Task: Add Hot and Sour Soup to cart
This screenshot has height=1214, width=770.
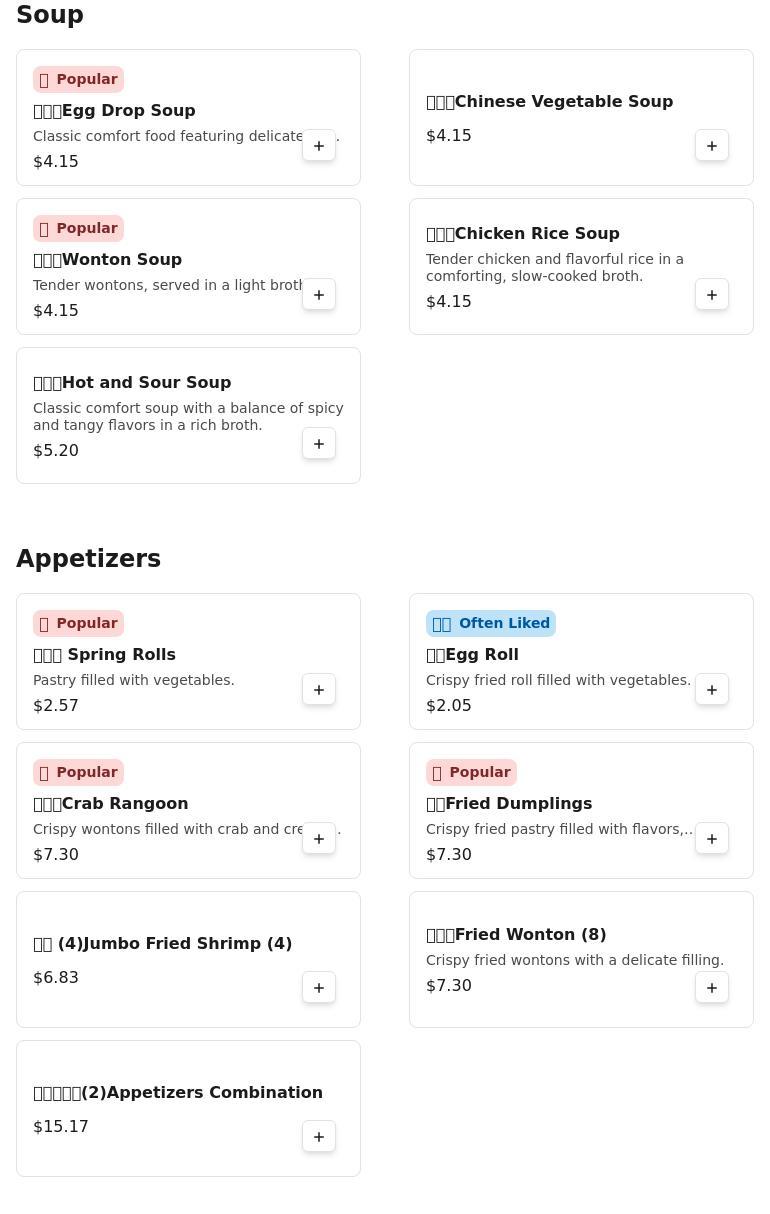Action: 319,444
